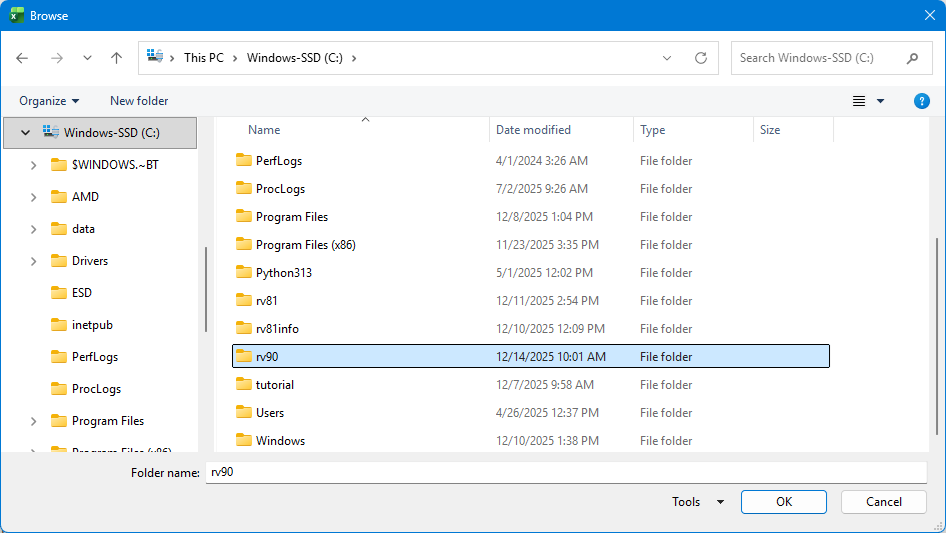Open Recent locations dropdown arrow
Screen dimensions: 946x533
(x=87, y=58)
